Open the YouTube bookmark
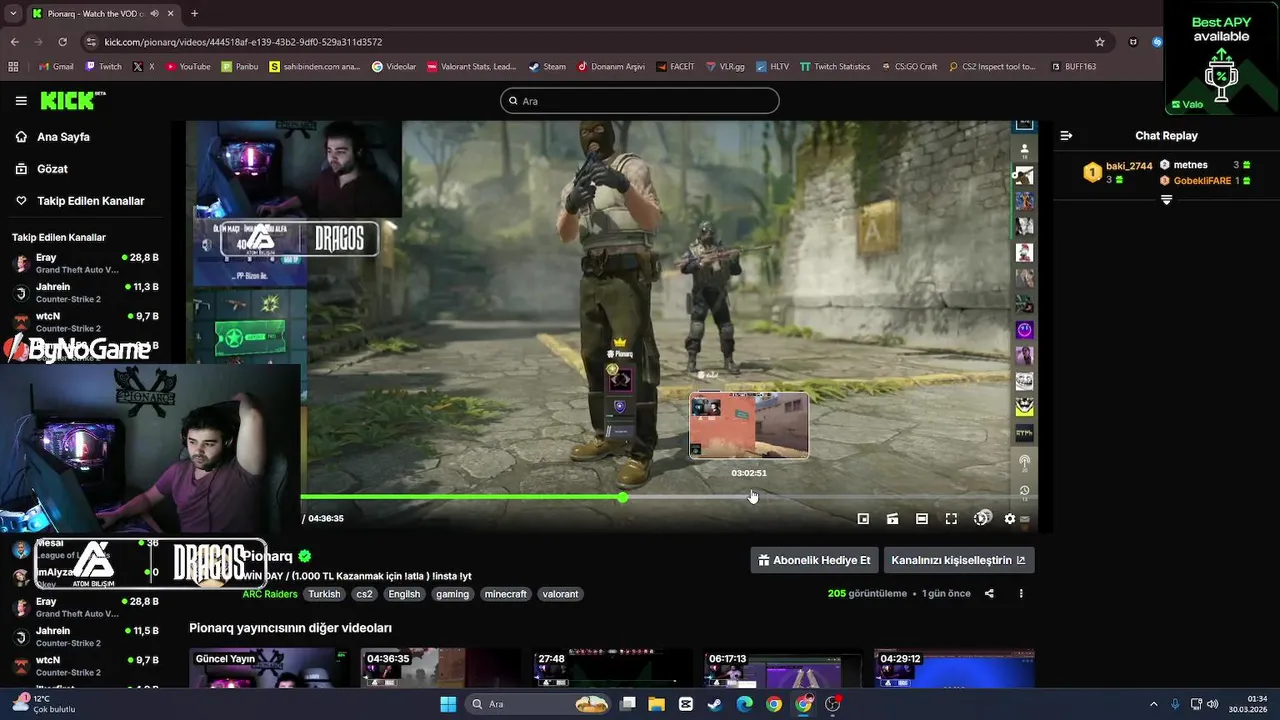The height and width of the screenshot is (720, 1280). (x=188, y=67)
